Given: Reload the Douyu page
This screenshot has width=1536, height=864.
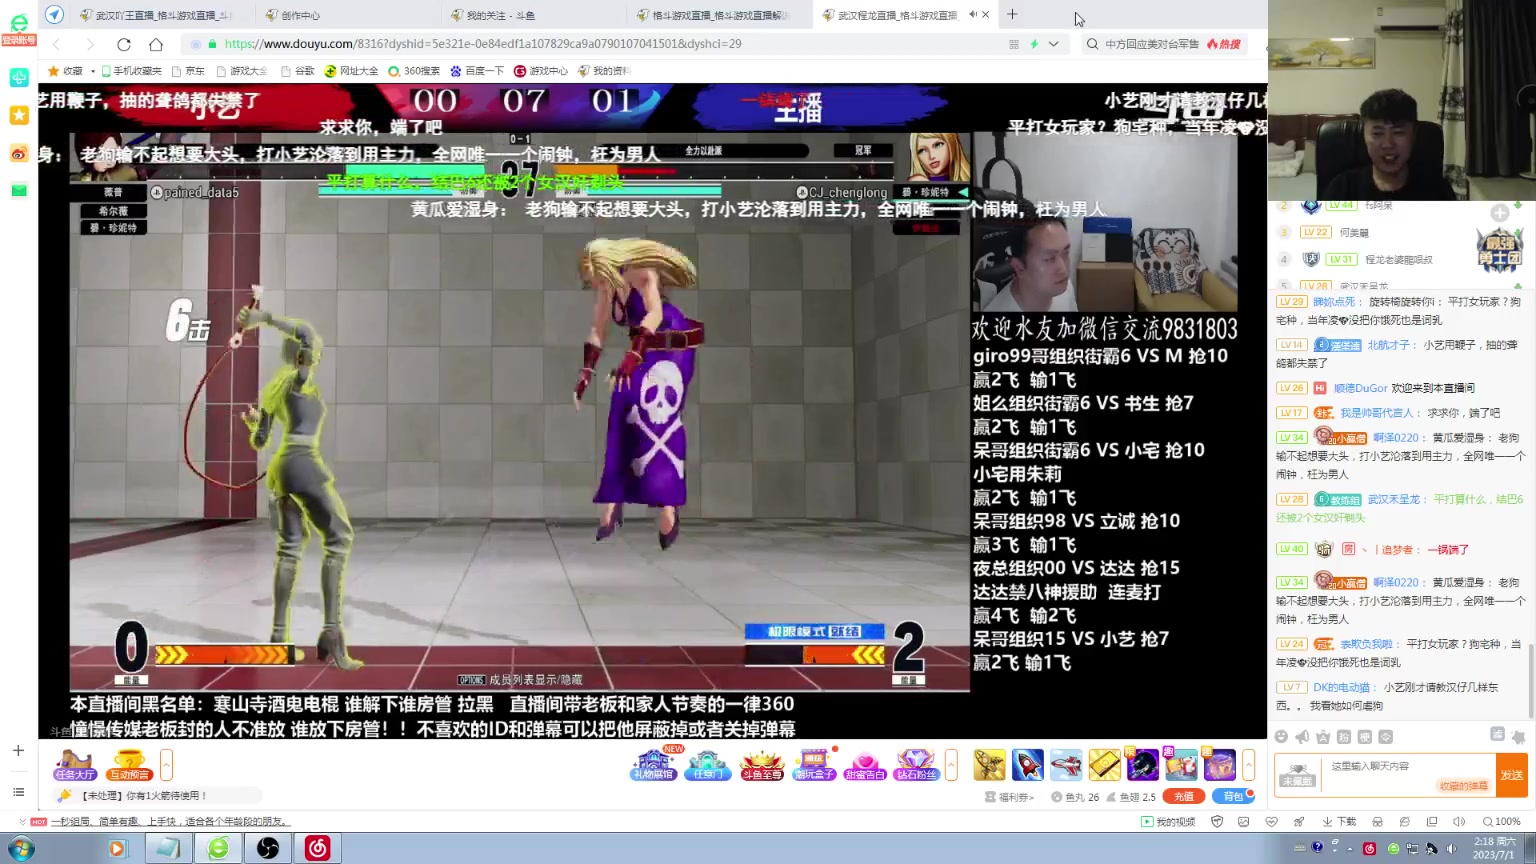Looking at the screenshot, I should pos(124,44).
